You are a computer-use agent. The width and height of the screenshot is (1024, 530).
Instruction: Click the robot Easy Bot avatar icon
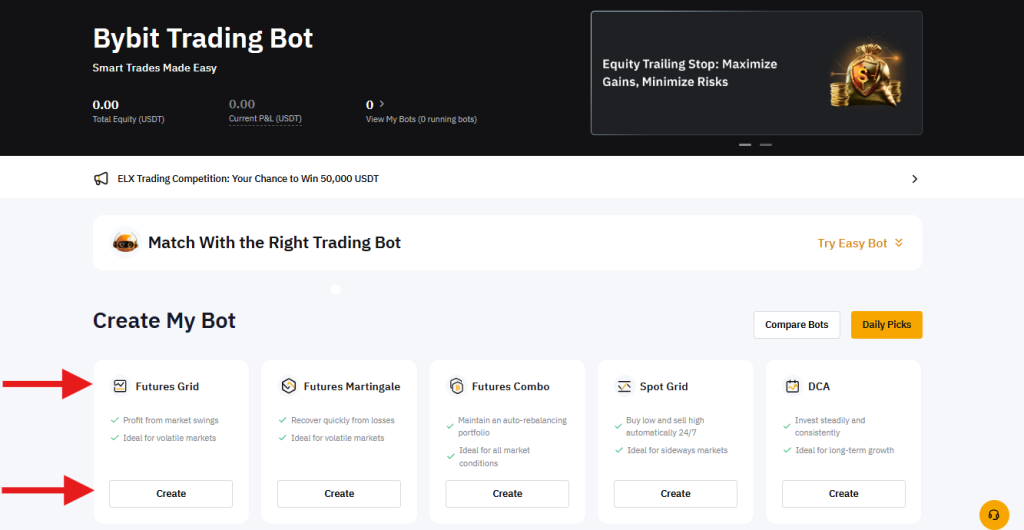click(125, 243)
